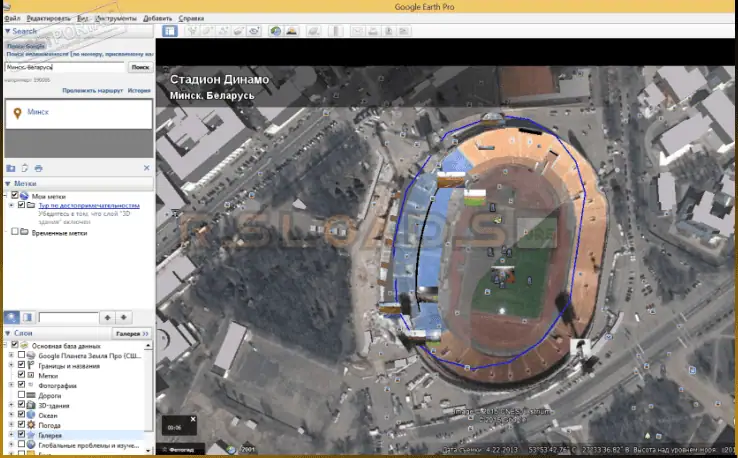Move item down with the down arrow

(x=123, y=317)
